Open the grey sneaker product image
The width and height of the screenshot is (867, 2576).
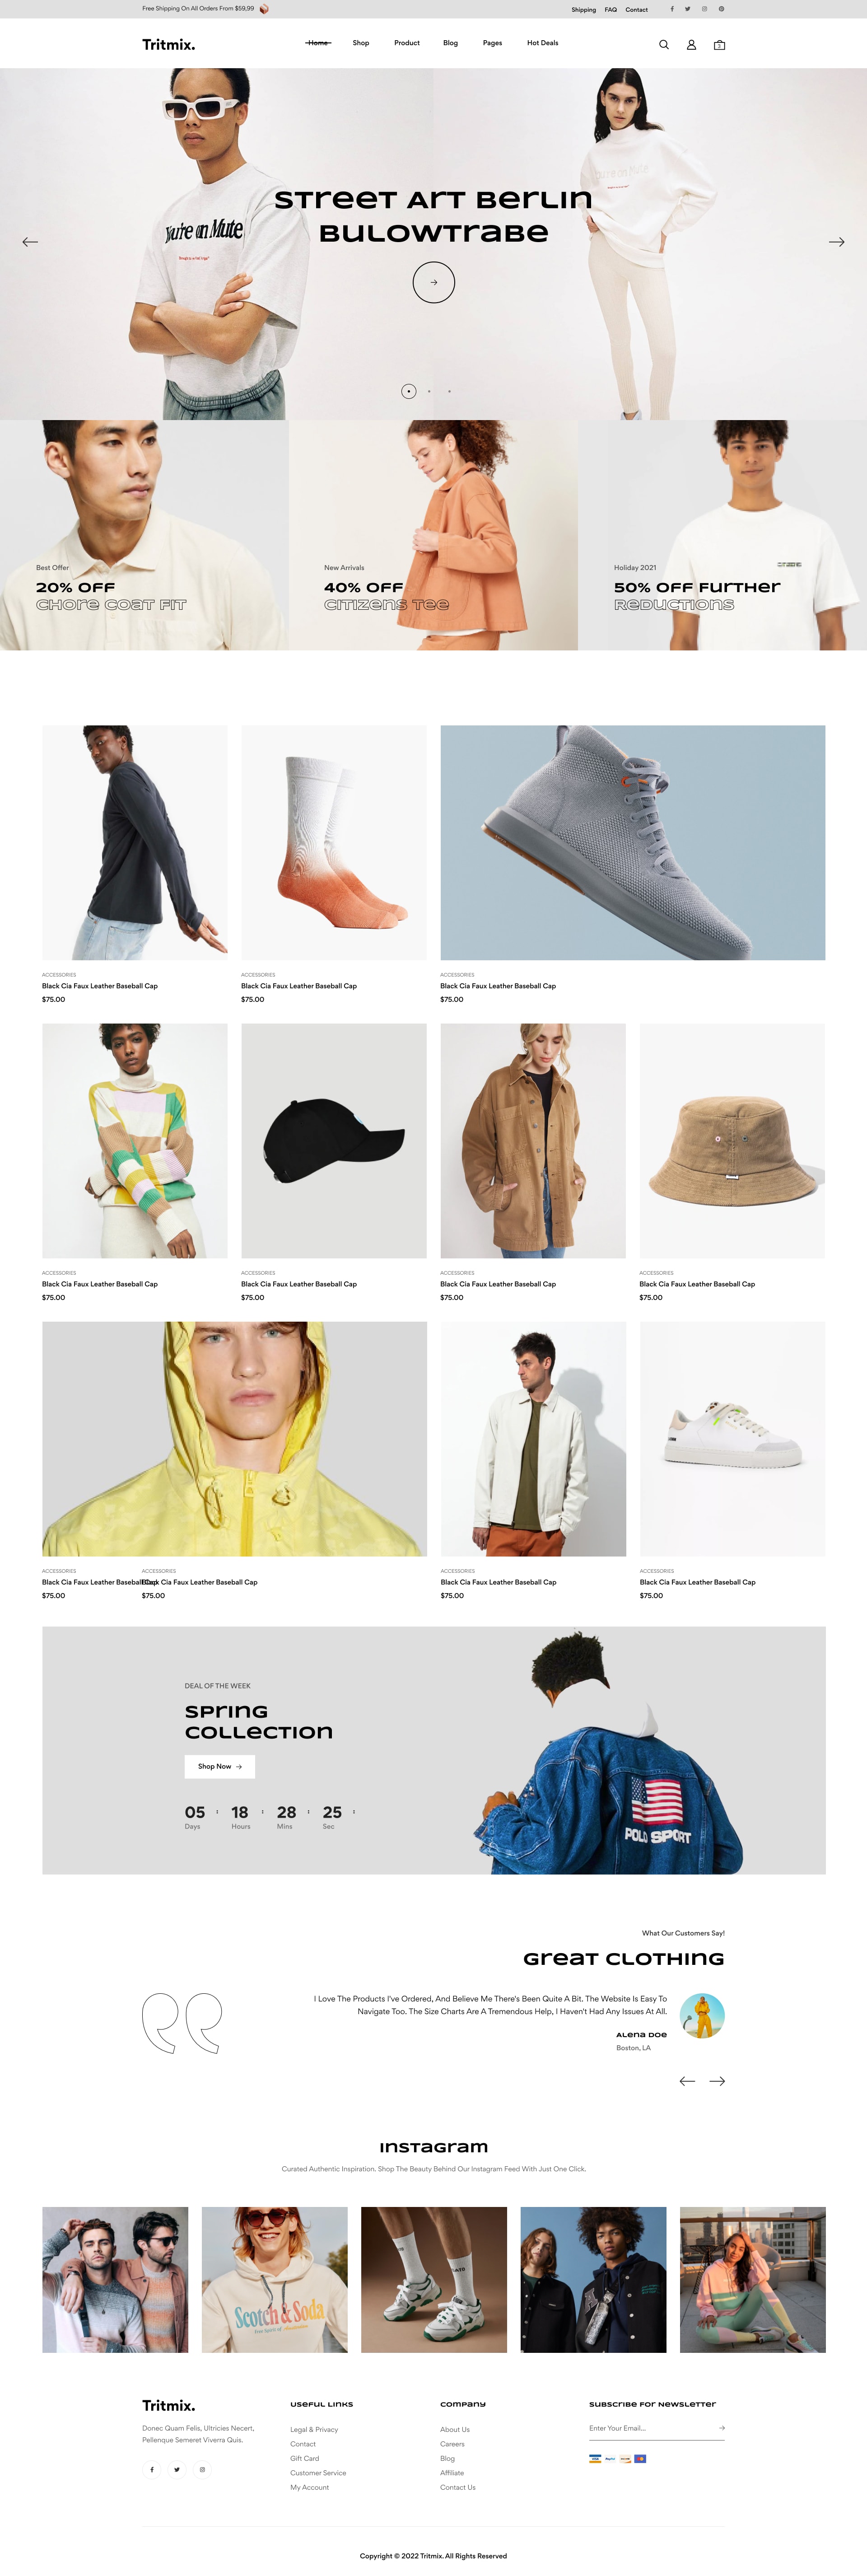pos(633,843)
